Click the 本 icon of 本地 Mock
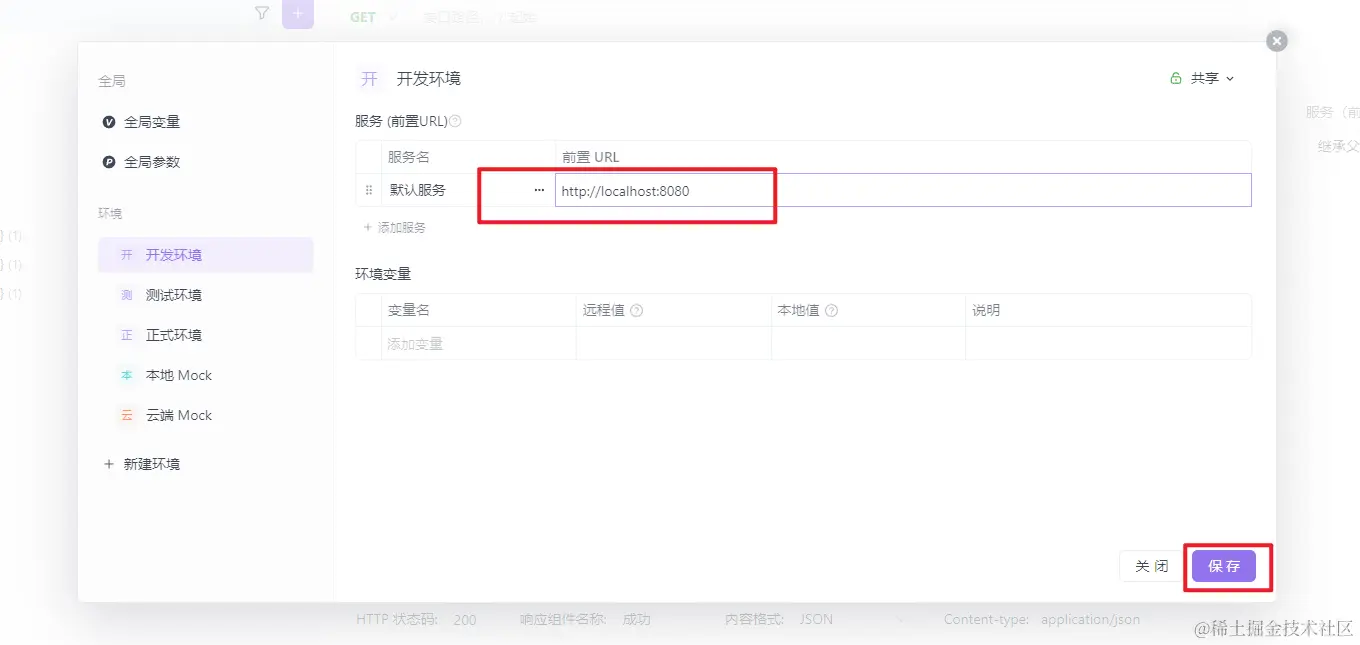 [127, 375]
